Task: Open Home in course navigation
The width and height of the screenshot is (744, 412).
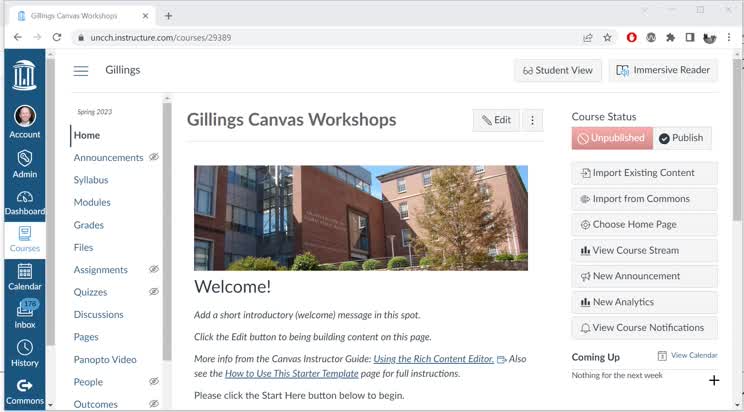Action: 87,135
